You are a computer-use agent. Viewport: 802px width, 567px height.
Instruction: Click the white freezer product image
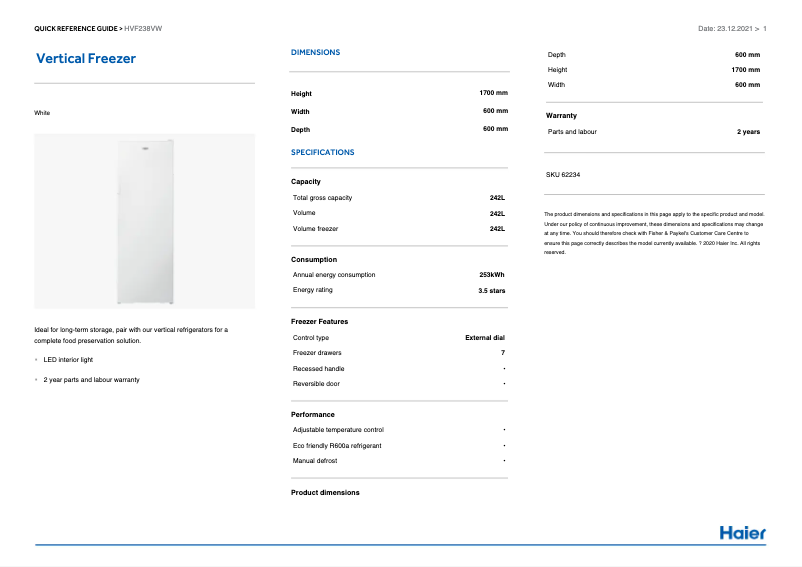click(145, 222)
